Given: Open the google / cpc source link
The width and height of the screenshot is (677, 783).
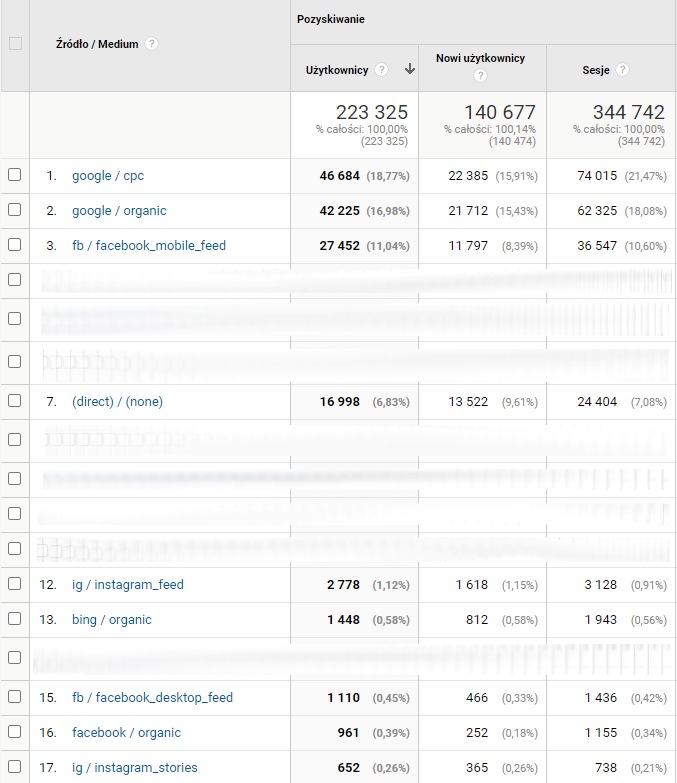Looking at the screenshot, I should tap(107, 176).
